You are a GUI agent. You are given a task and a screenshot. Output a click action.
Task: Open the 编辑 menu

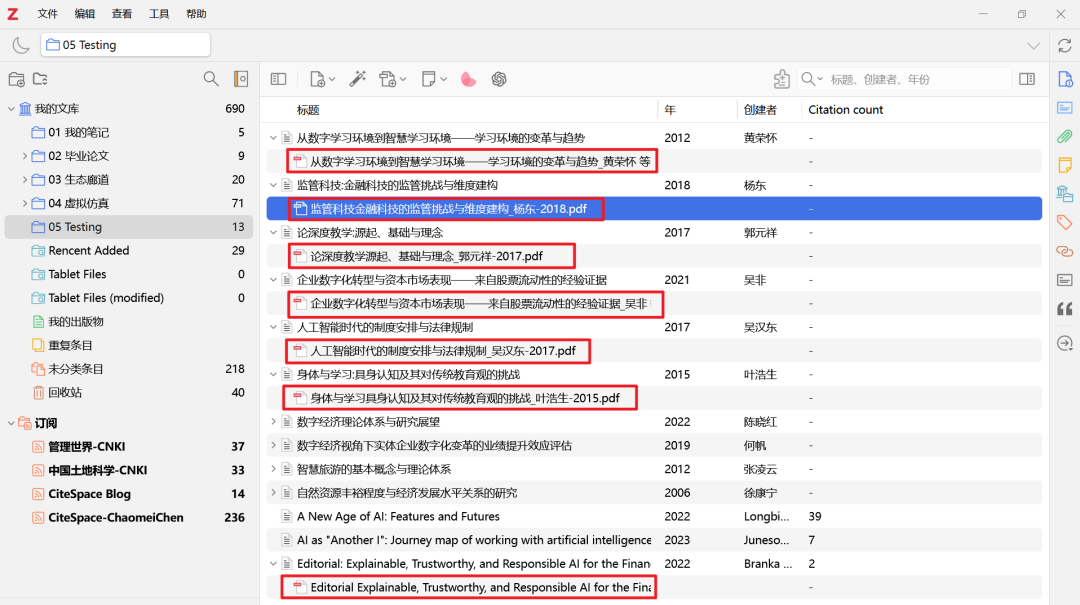(85, 14)
